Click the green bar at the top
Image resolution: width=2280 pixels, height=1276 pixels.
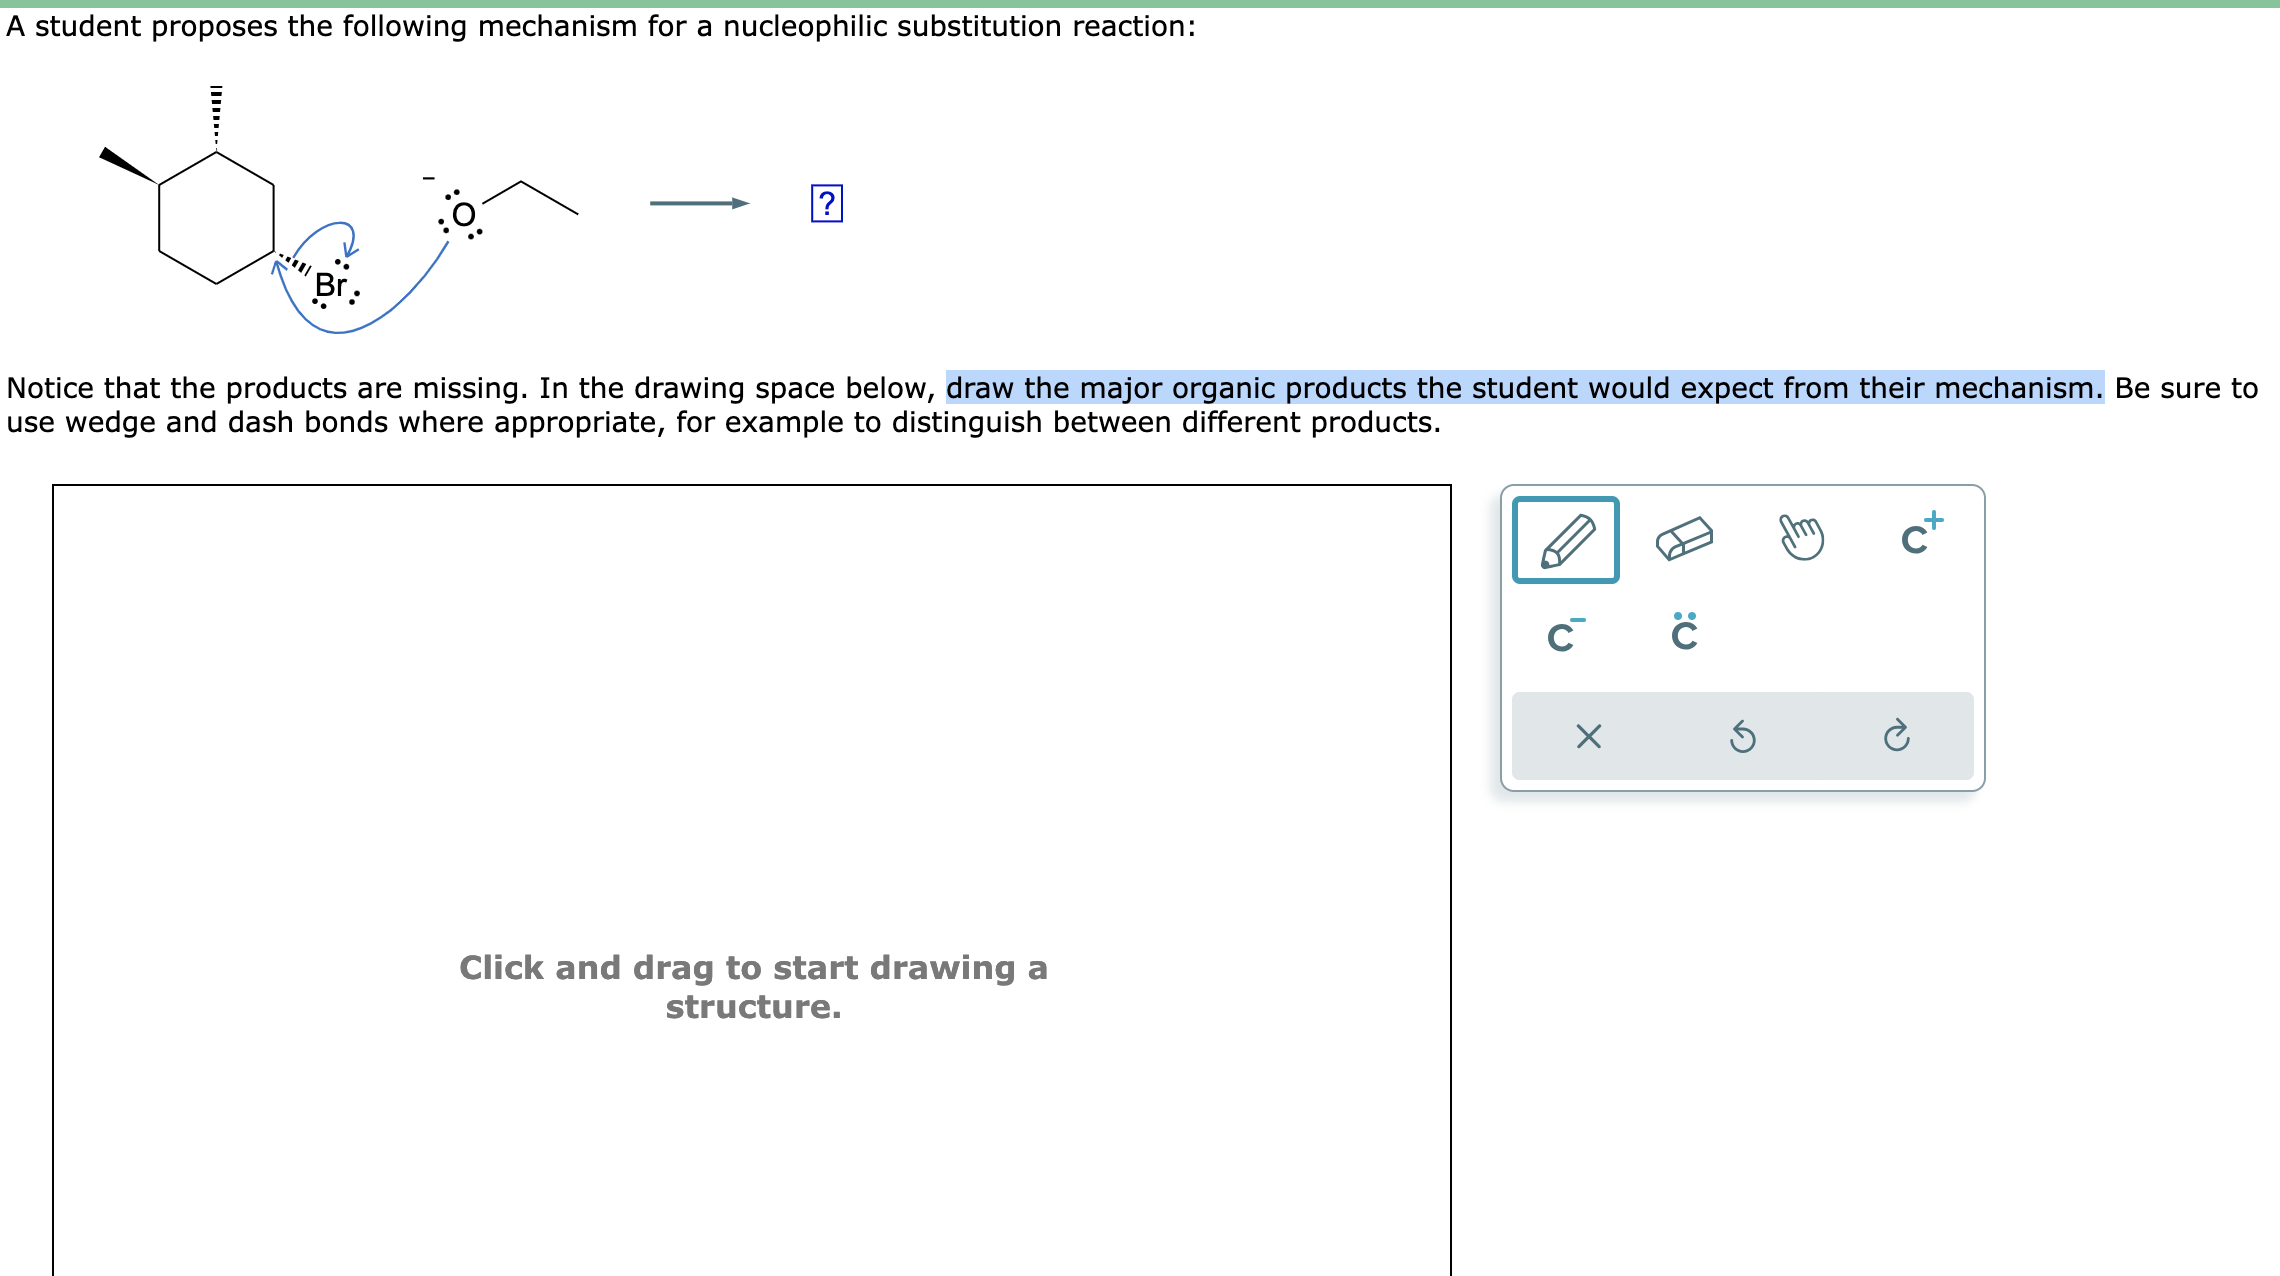coord(1140,4)
